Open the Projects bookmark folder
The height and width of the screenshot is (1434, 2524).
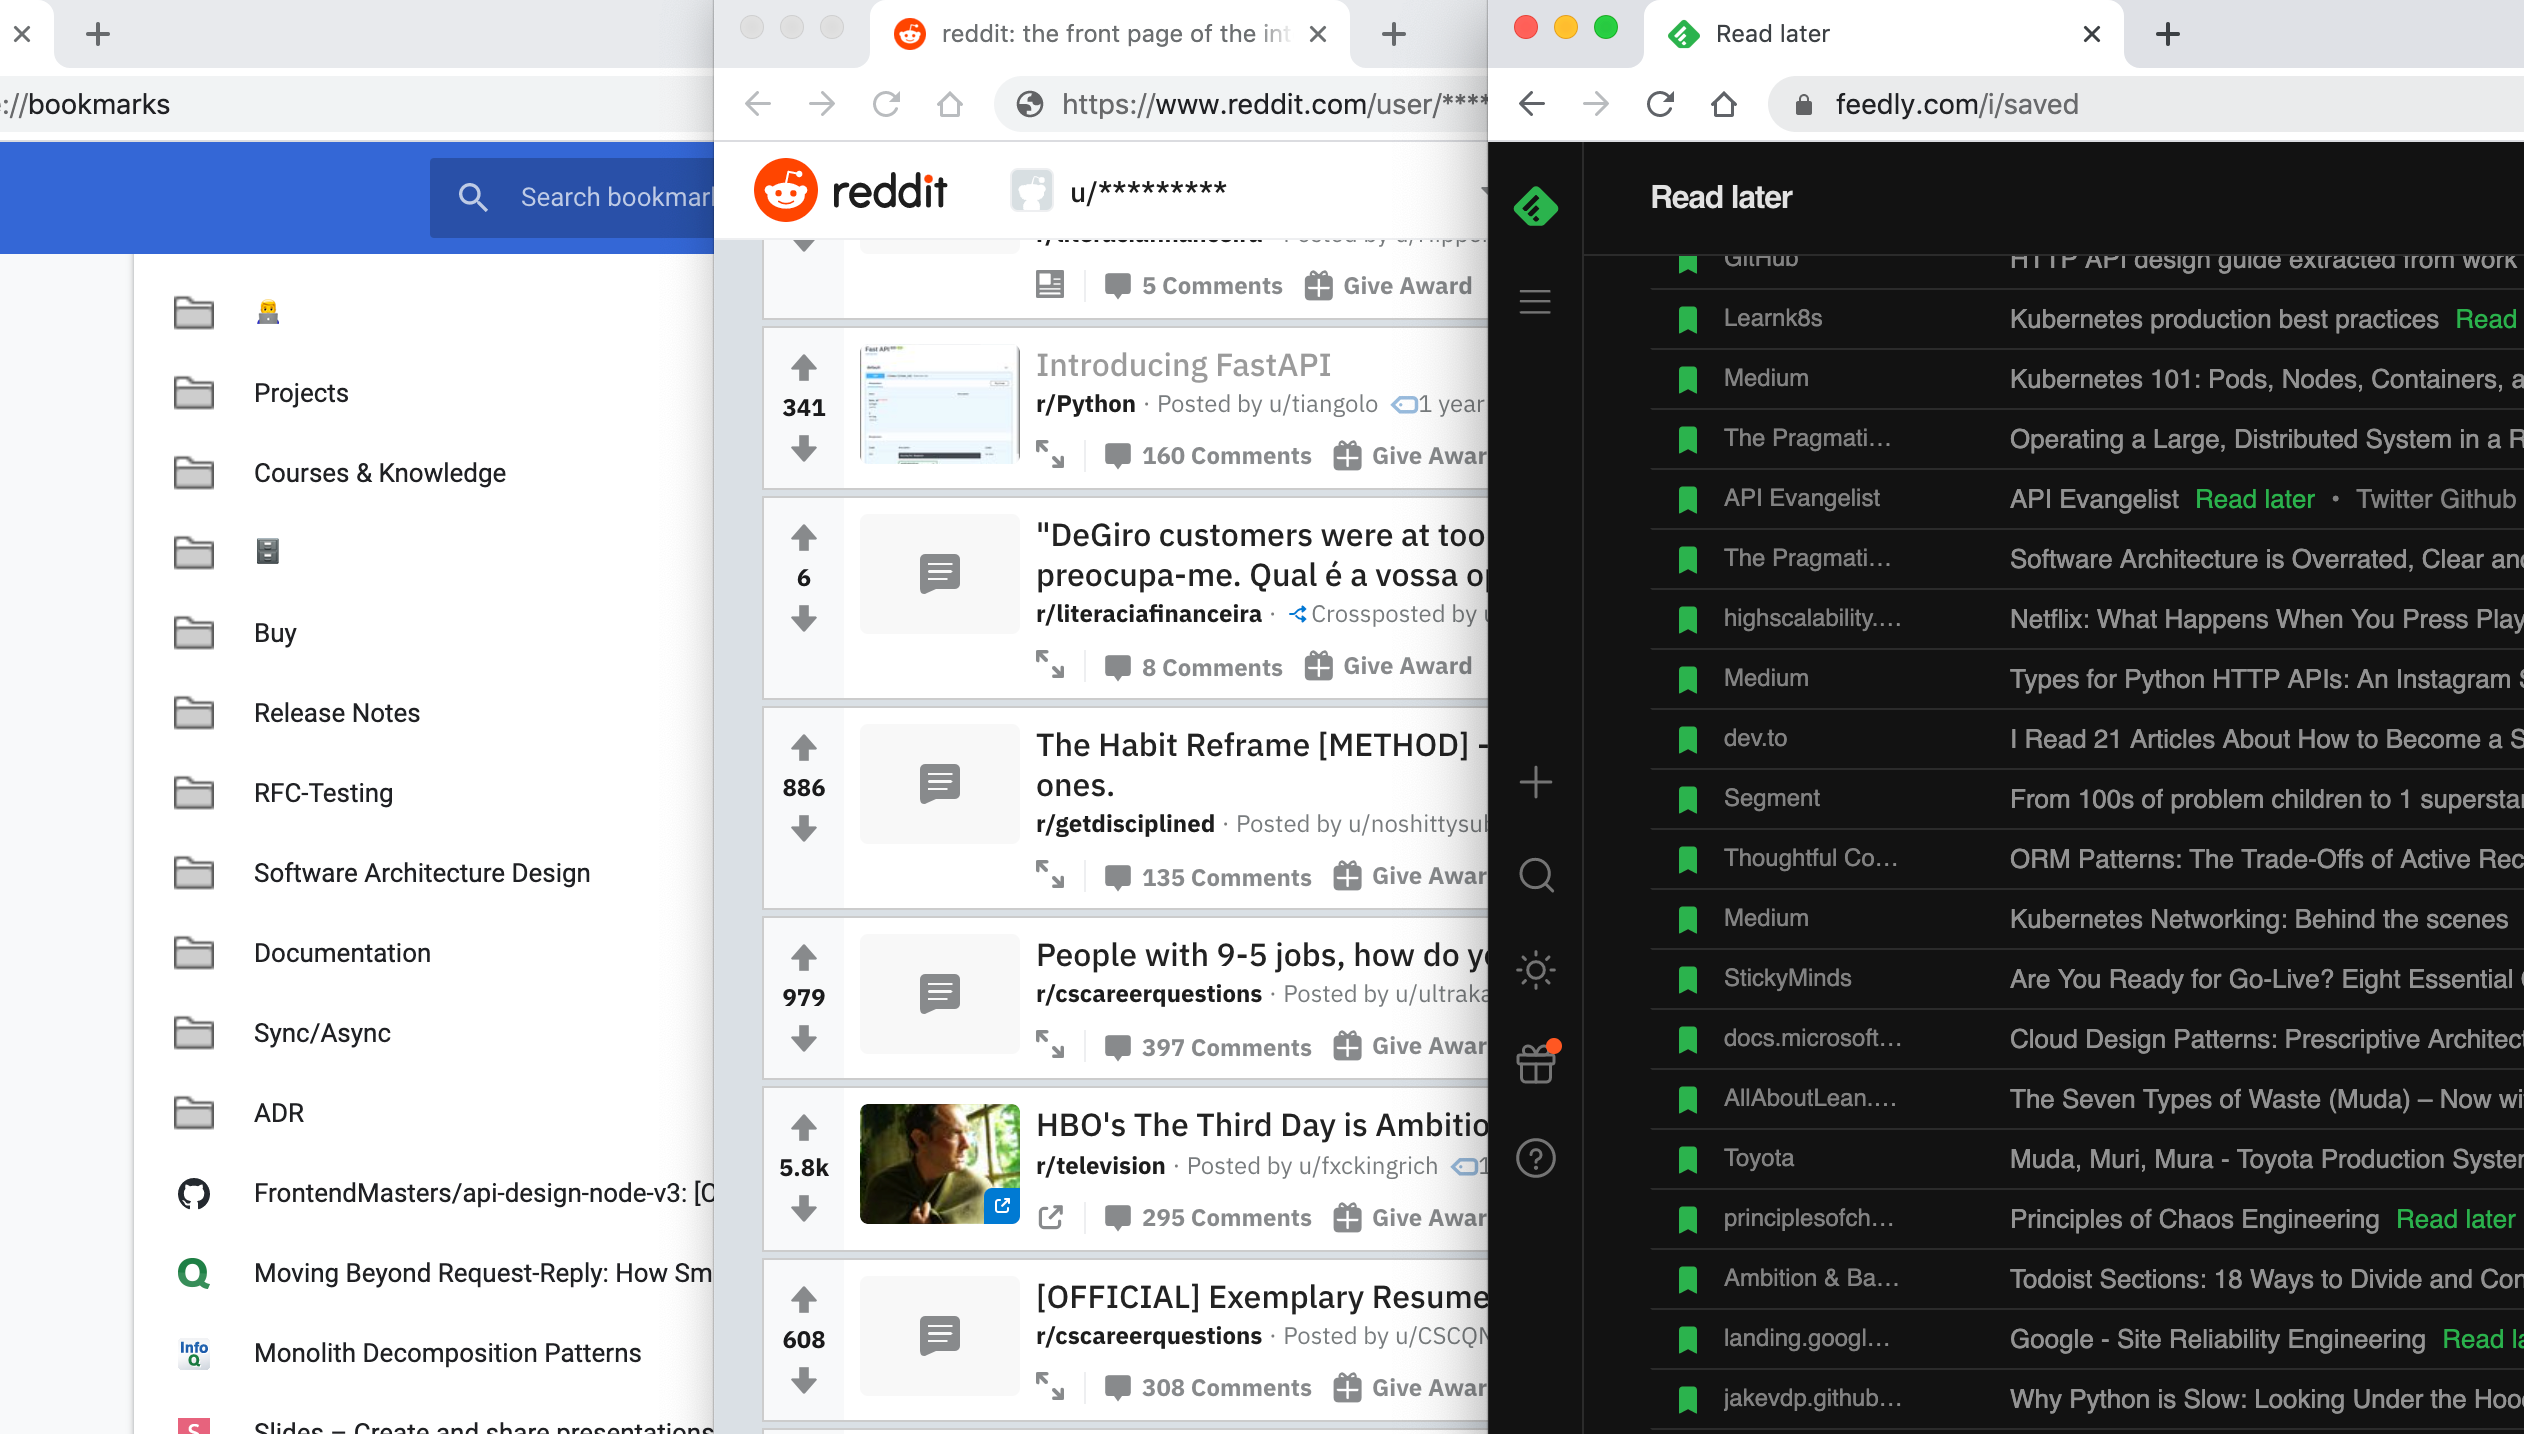click(301, 393)
